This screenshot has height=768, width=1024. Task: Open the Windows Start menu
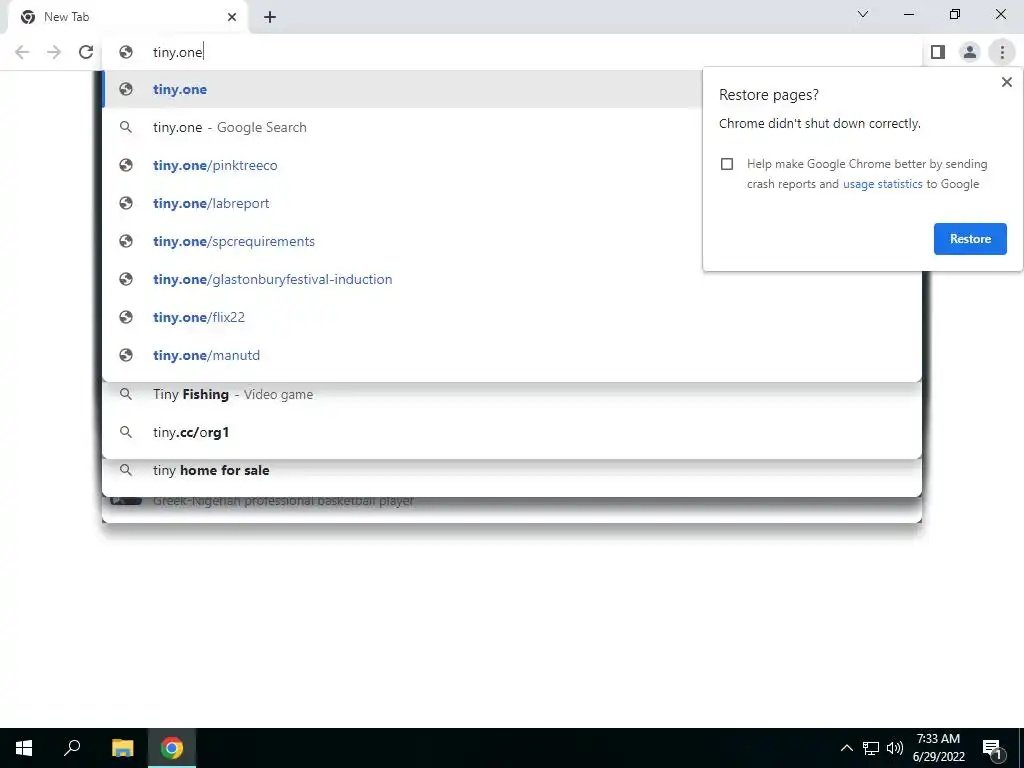click(24, 748)
